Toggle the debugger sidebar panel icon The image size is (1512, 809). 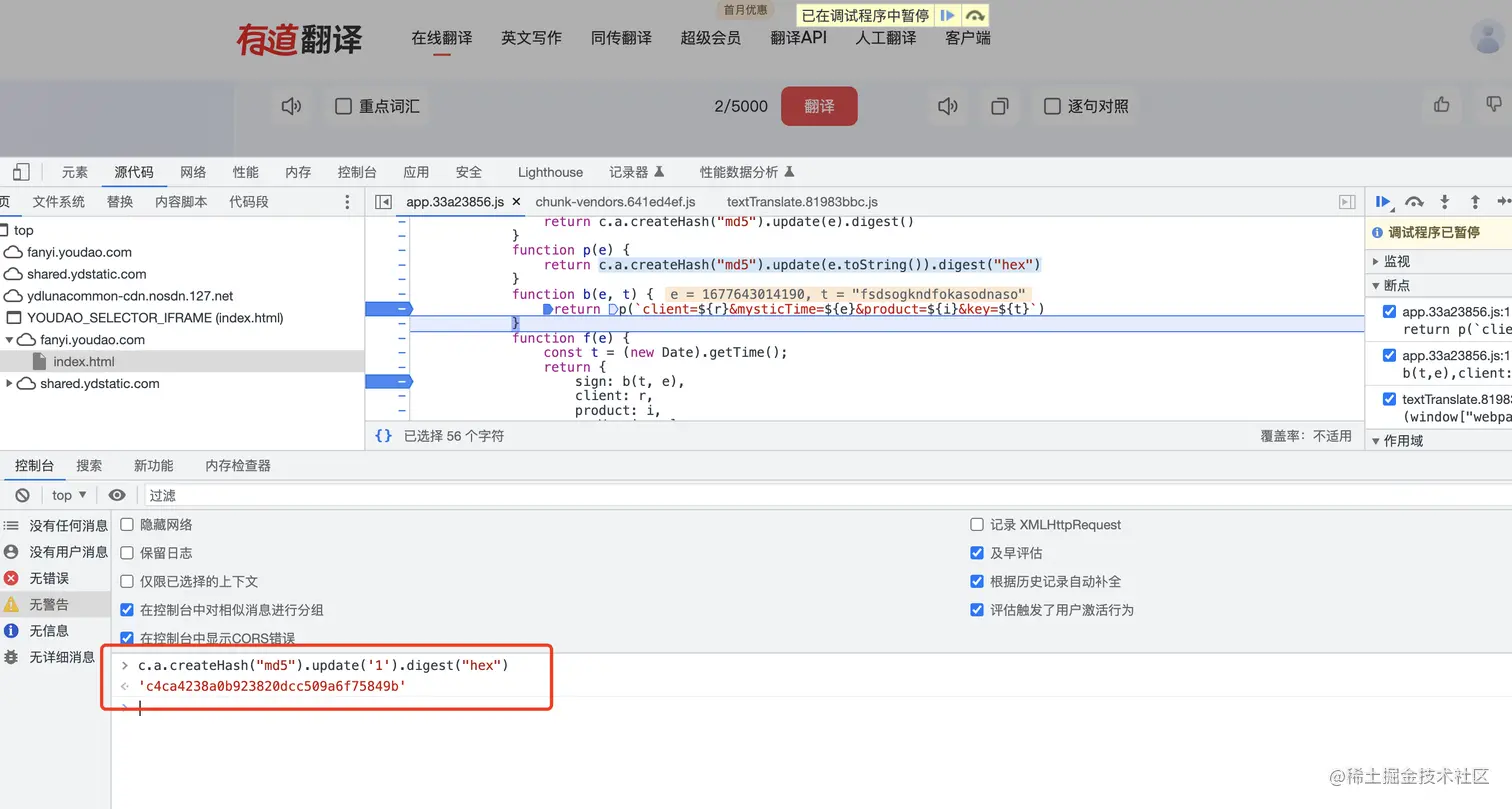[x=1347, y=202]
